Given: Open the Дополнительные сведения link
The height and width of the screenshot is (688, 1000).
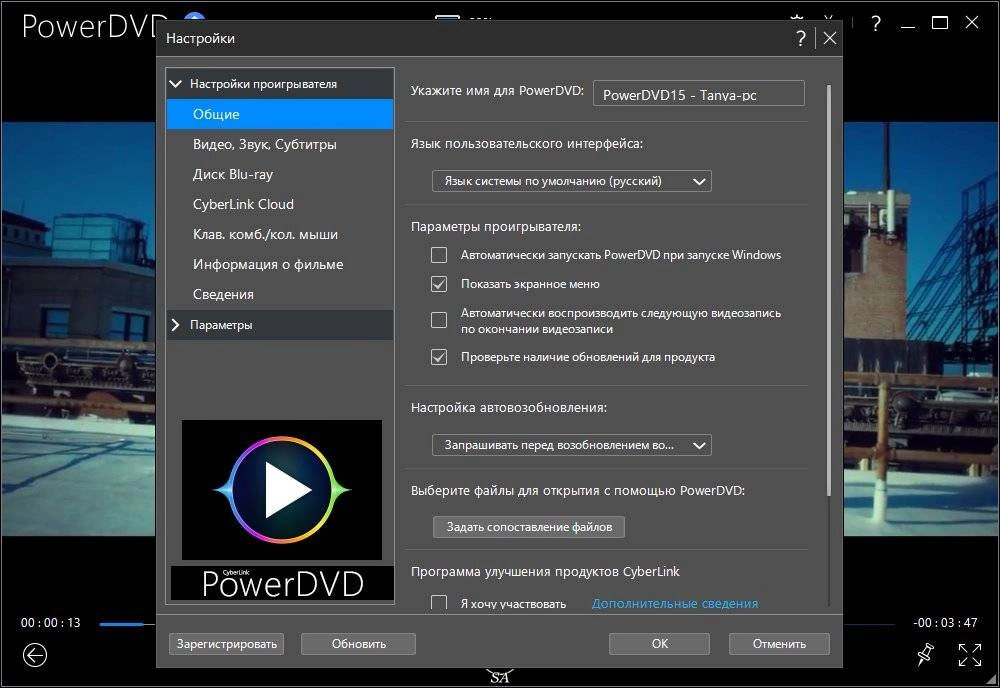Looking at the screenshot, I should click(x=675, y=603).
